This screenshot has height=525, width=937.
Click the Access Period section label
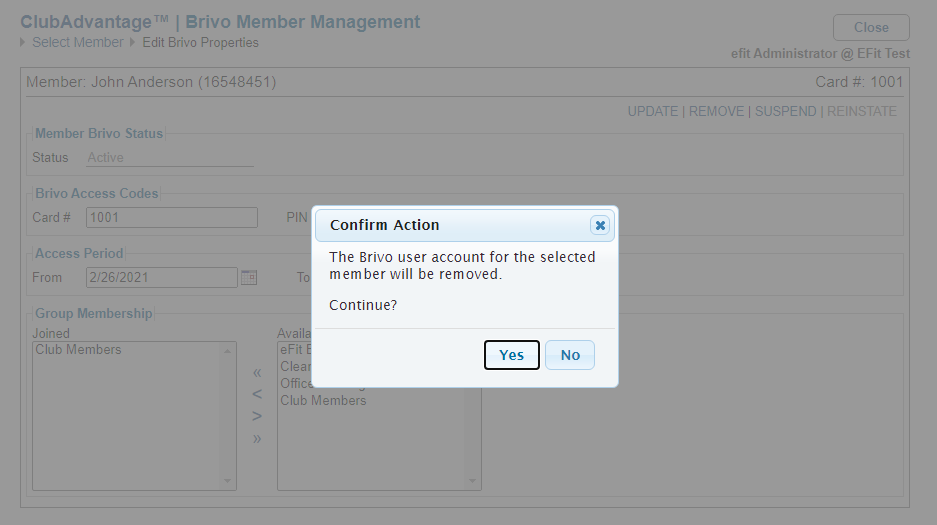79,253
